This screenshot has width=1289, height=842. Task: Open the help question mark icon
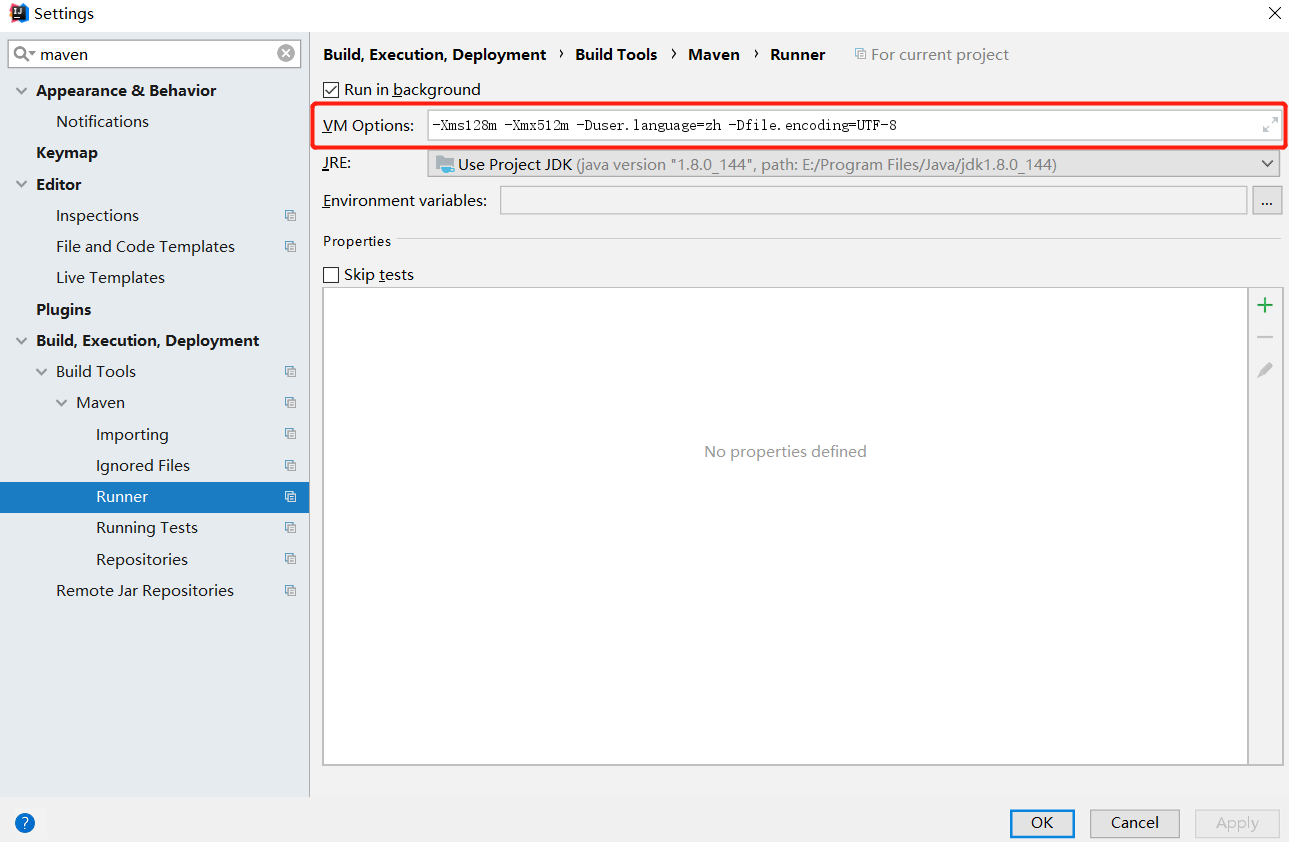point(25,823)
